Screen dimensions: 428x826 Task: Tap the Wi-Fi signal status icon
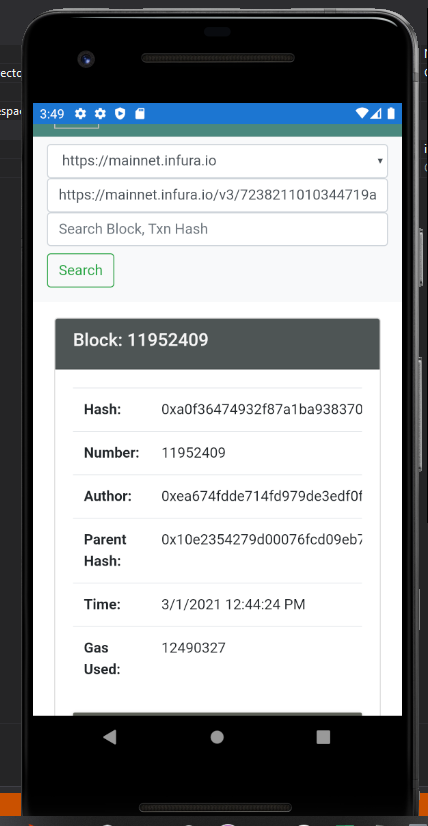(x=362, y=113)
